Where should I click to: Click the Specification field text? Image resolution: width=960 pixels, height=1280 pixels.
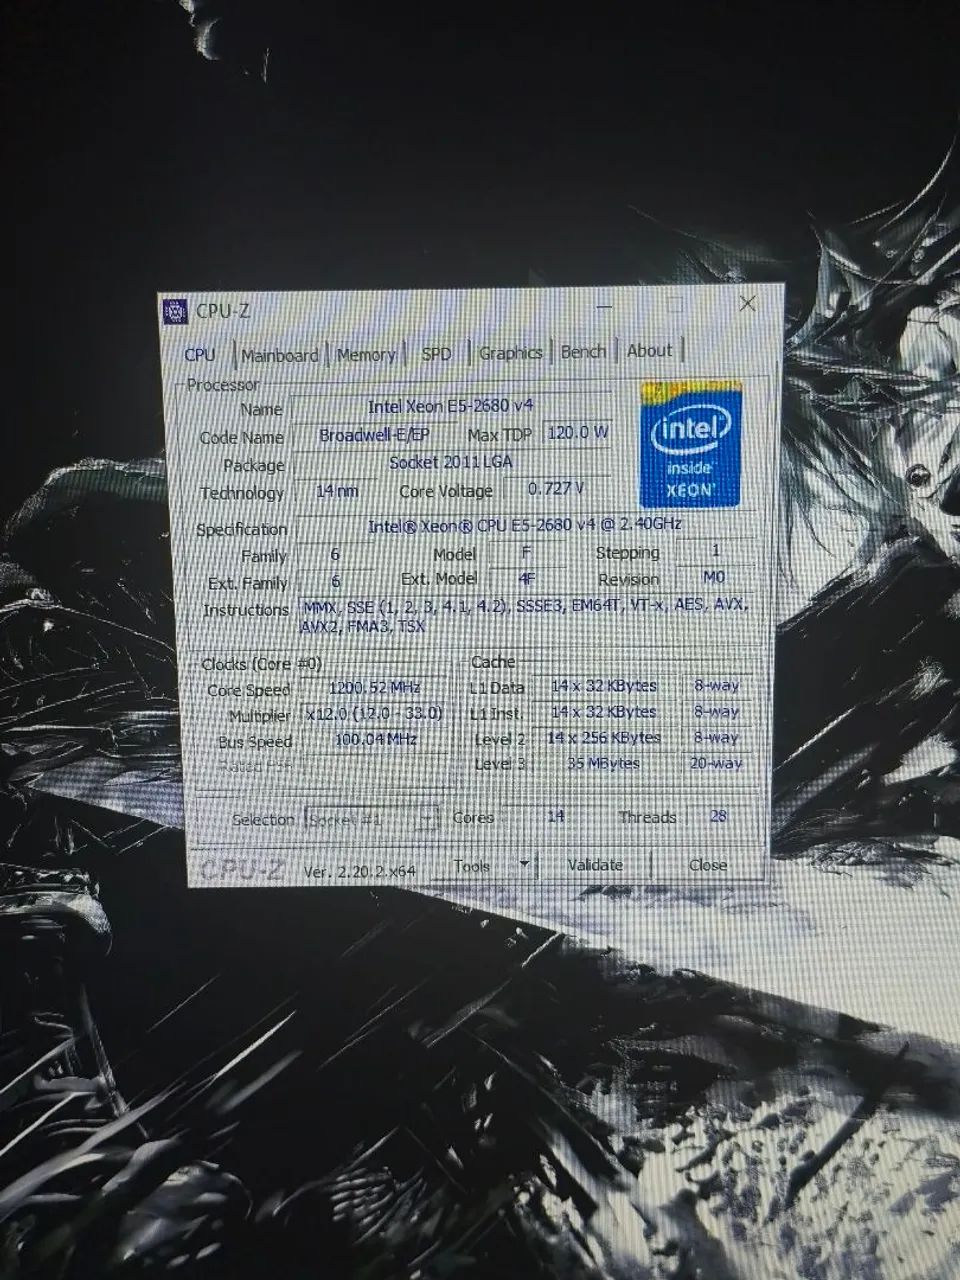click(x=526, y=525)
